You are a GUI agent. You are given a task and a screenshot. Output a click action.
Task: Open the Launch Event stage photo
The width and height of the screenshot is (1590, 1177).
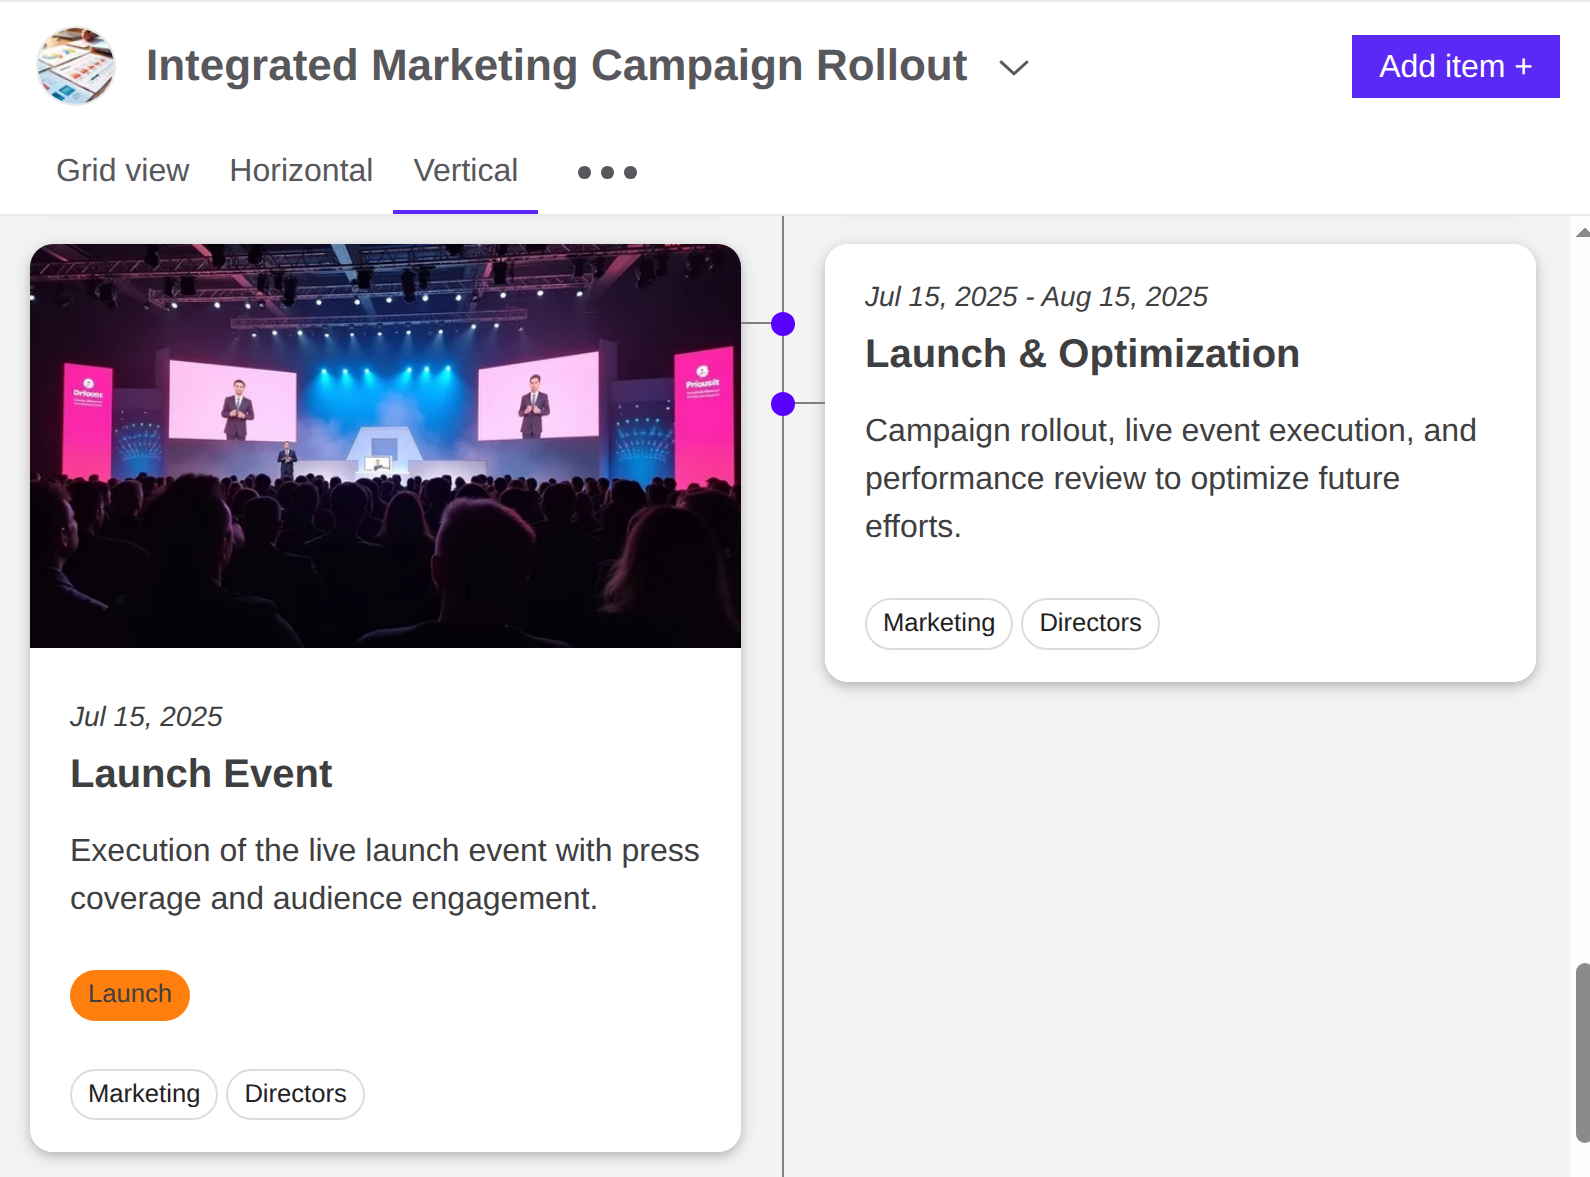(385, 446)
